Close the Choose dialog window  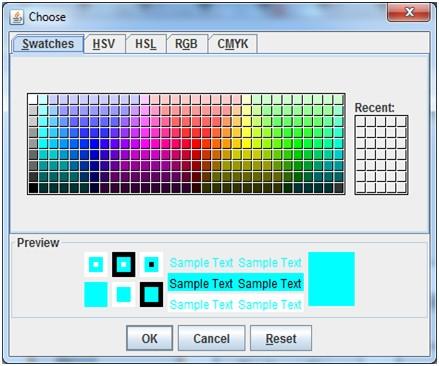[x=409, y=13]
